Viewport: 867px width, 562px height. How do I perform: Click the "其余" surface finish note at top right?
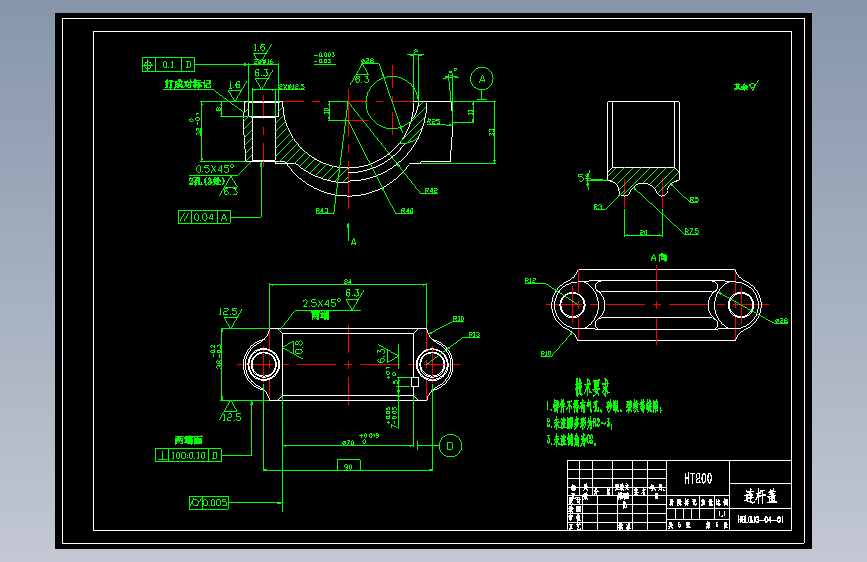[x=746, y=86]
